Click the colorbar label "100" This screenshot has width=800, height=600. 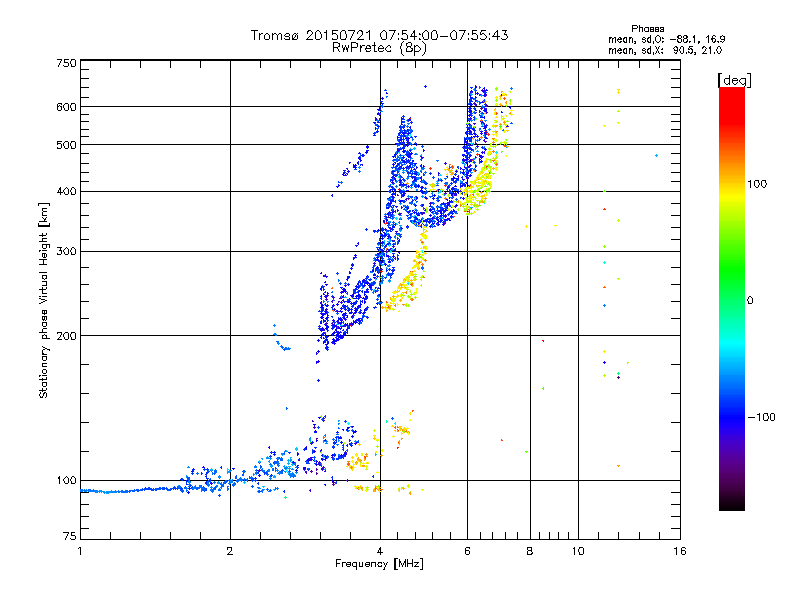click(757, 184)
